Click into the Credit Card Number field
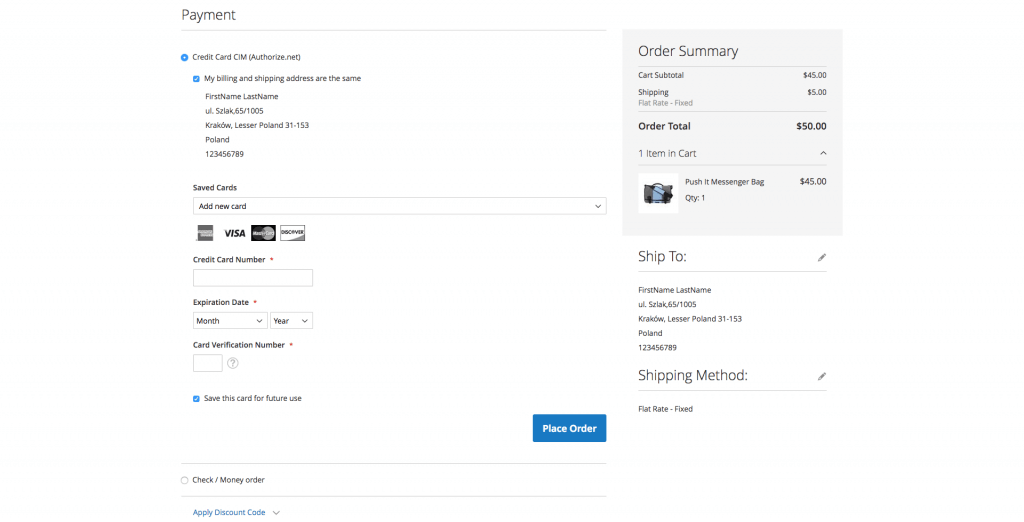The width and height of the screenshot is (1024, 522). [253, 278]
